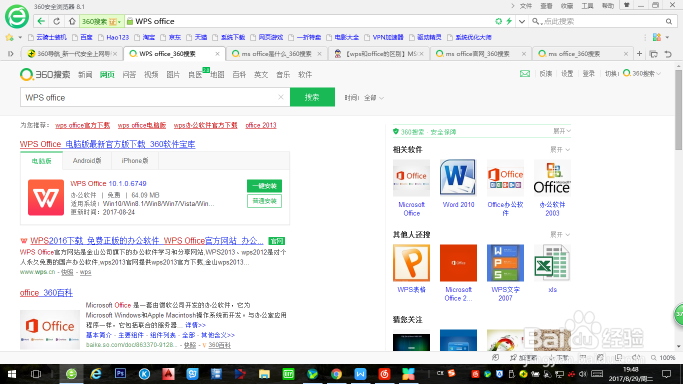Open the favorites dropdown arrow
The width and height of the screenshot is (683, 384).
[20, 37]
